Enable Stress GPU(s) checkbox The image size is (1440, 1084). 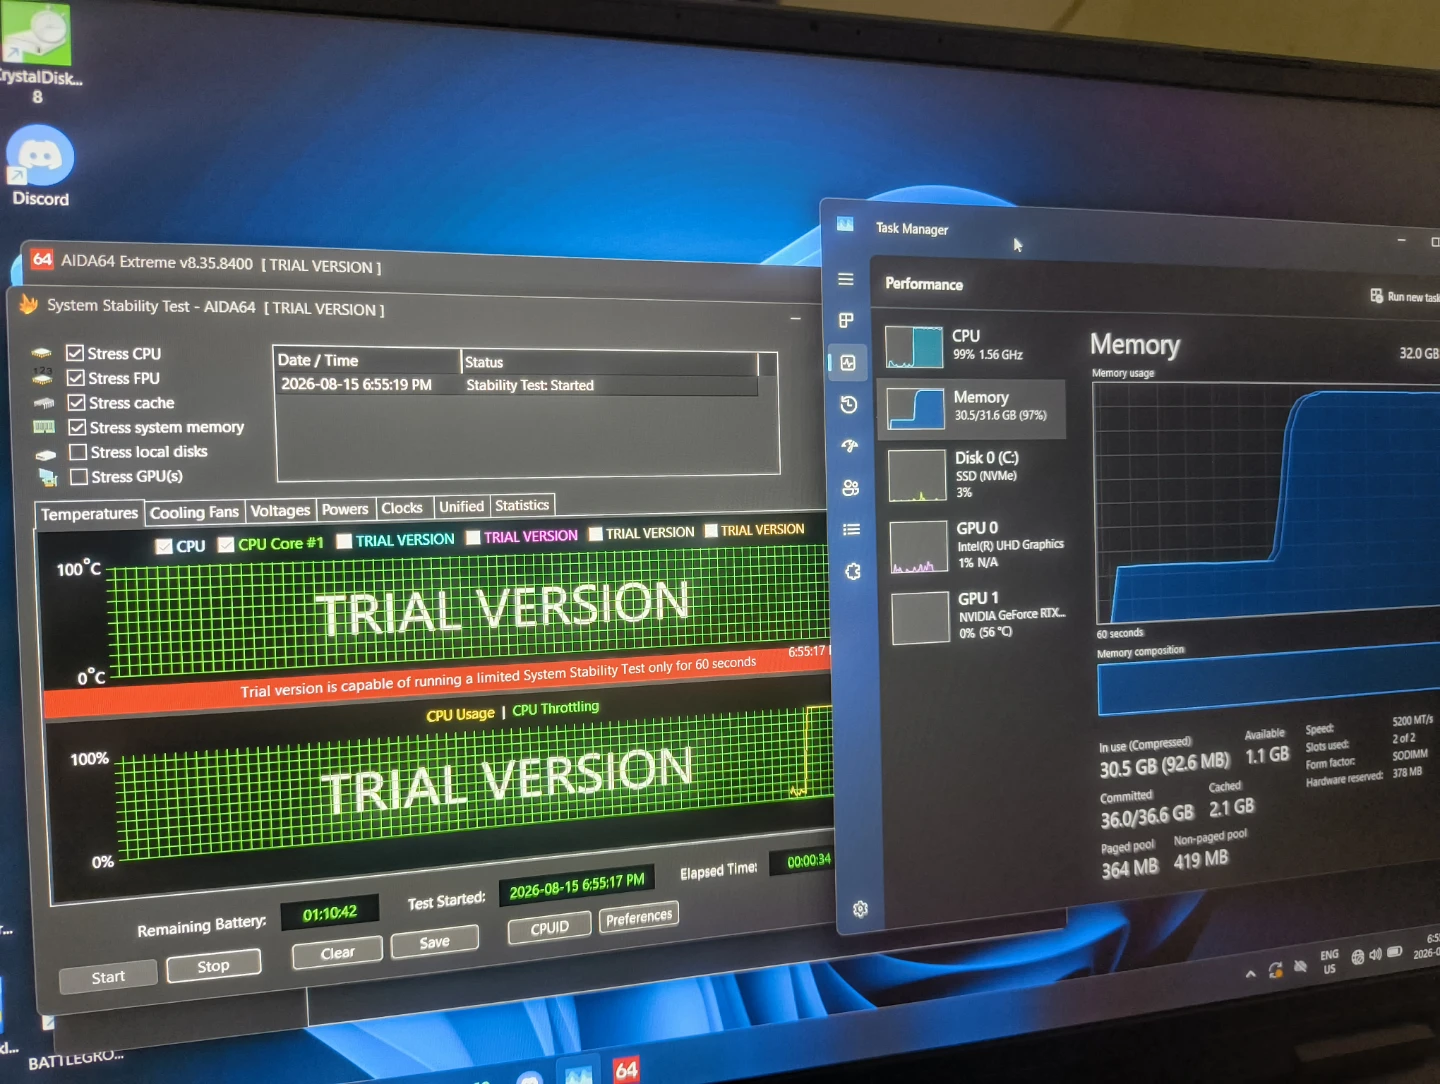click(x=79, y=477)
